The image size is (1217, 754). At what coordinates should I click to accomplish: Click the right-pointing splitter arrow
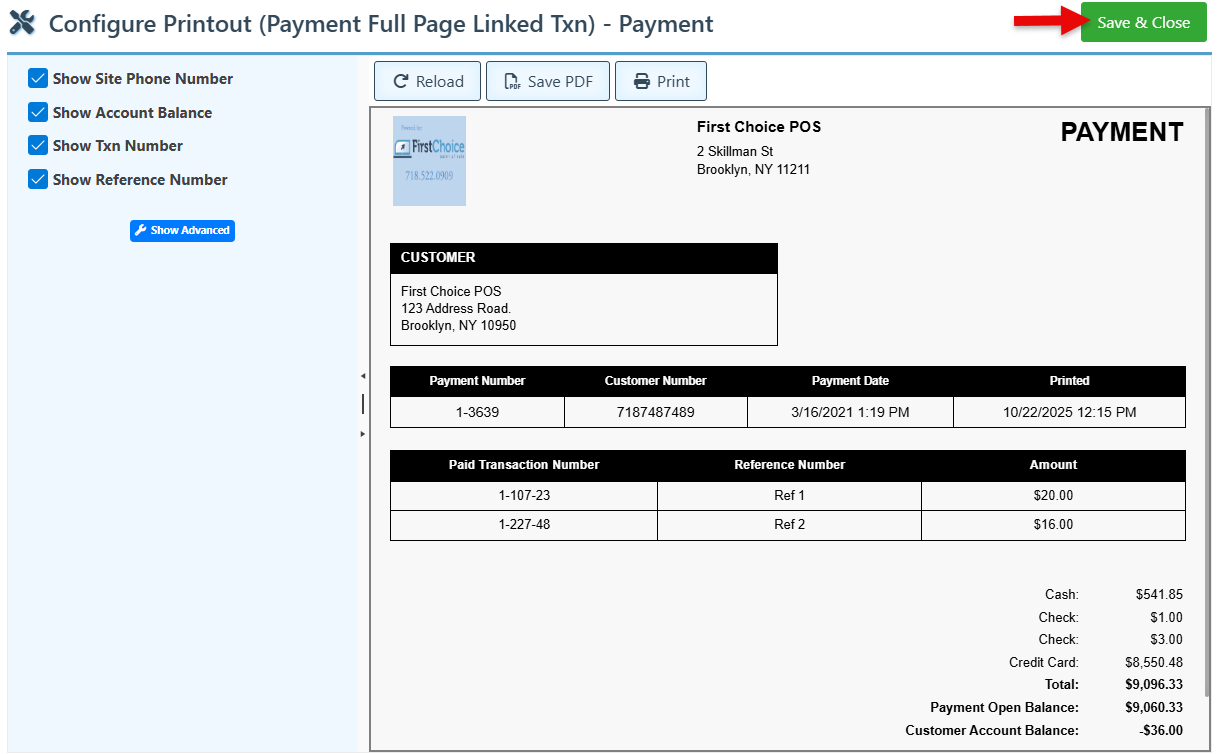pos(362,434)
